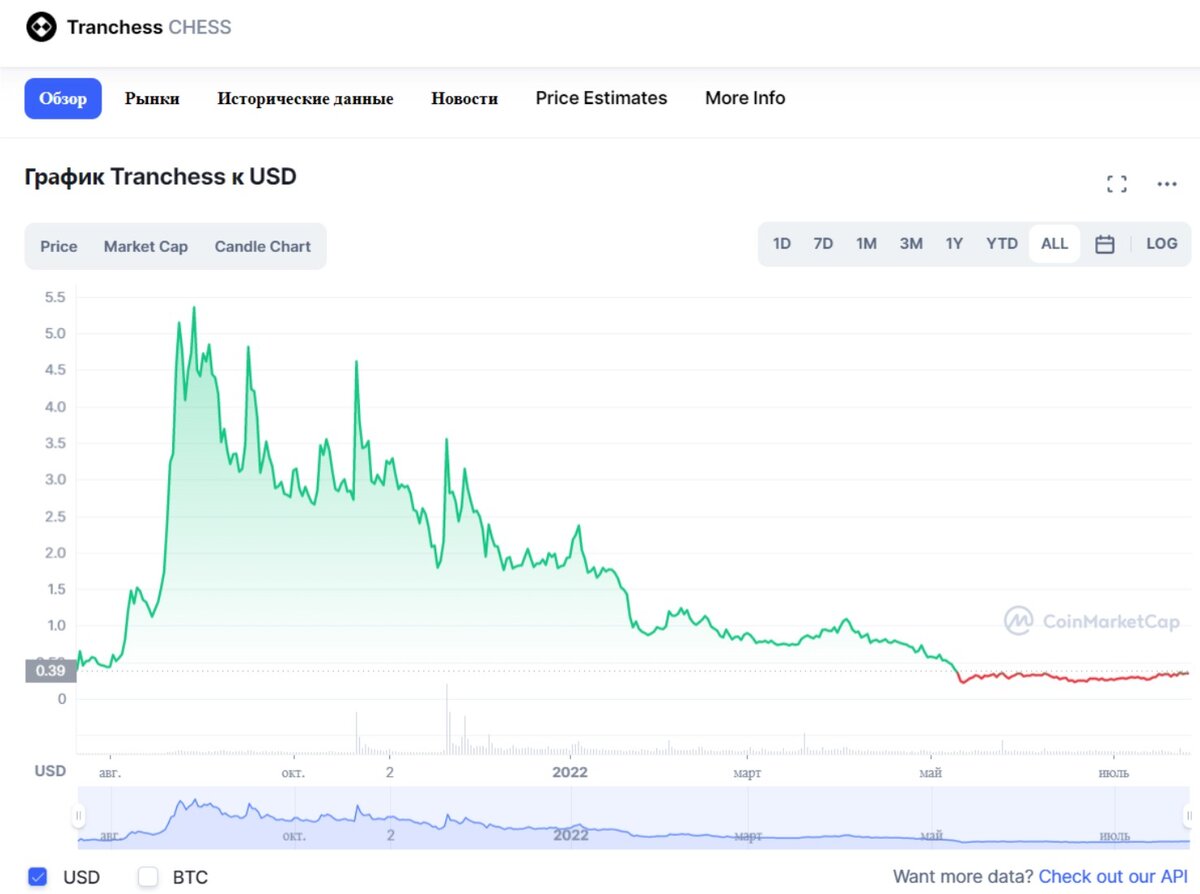1200x894 pixels.
Task: Click the Tranchess CHESS title text
Action: coord(149,27)
